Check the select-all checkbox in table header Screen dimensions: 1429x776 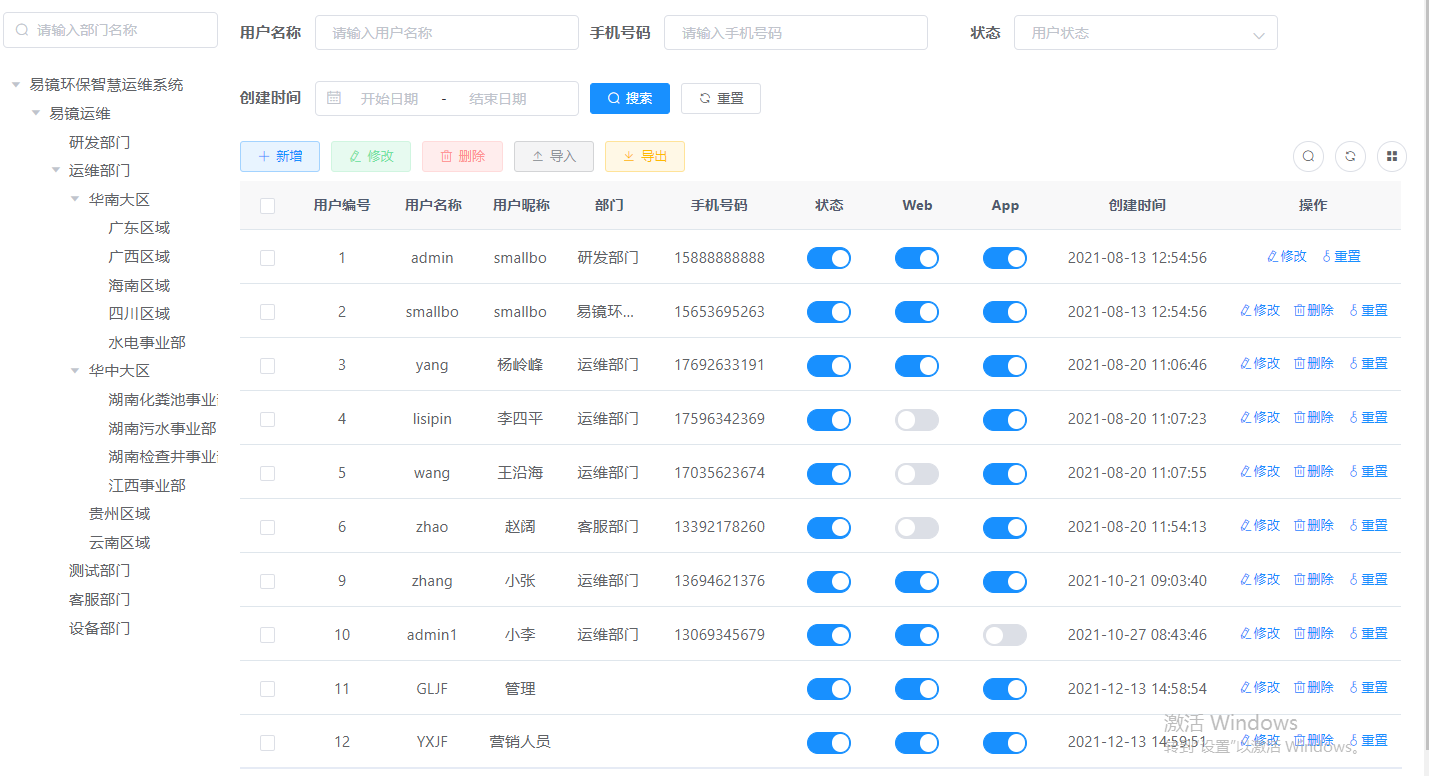pyautogui.click(x=267, y=206)
